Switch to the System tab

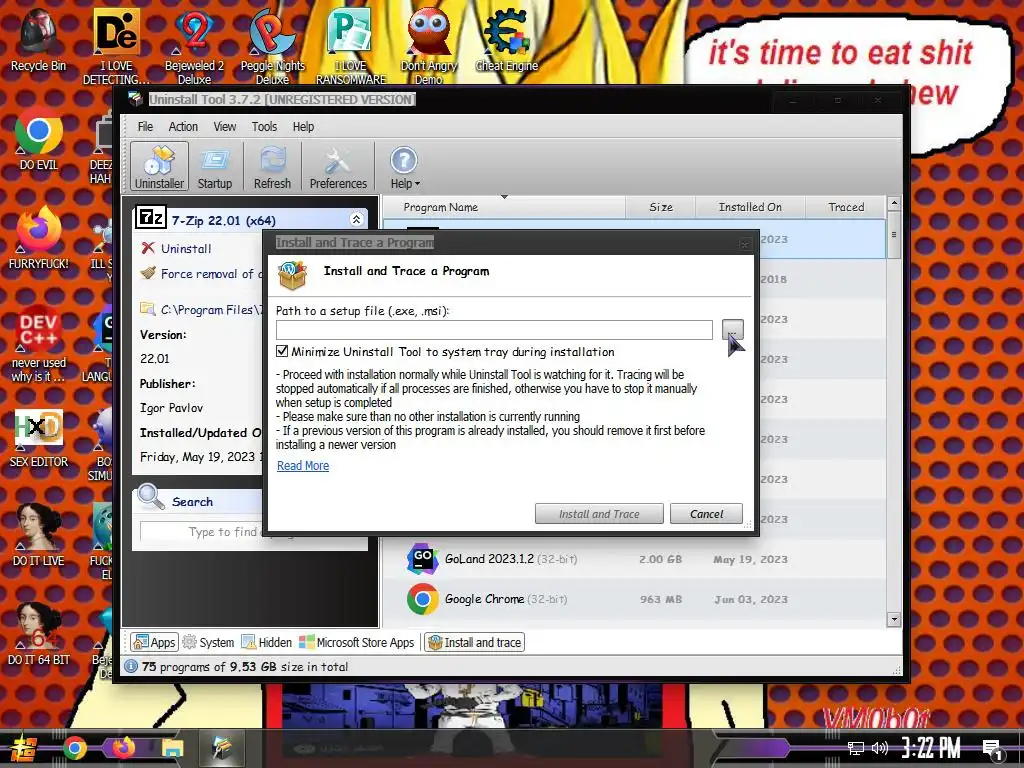coord(208,643)
